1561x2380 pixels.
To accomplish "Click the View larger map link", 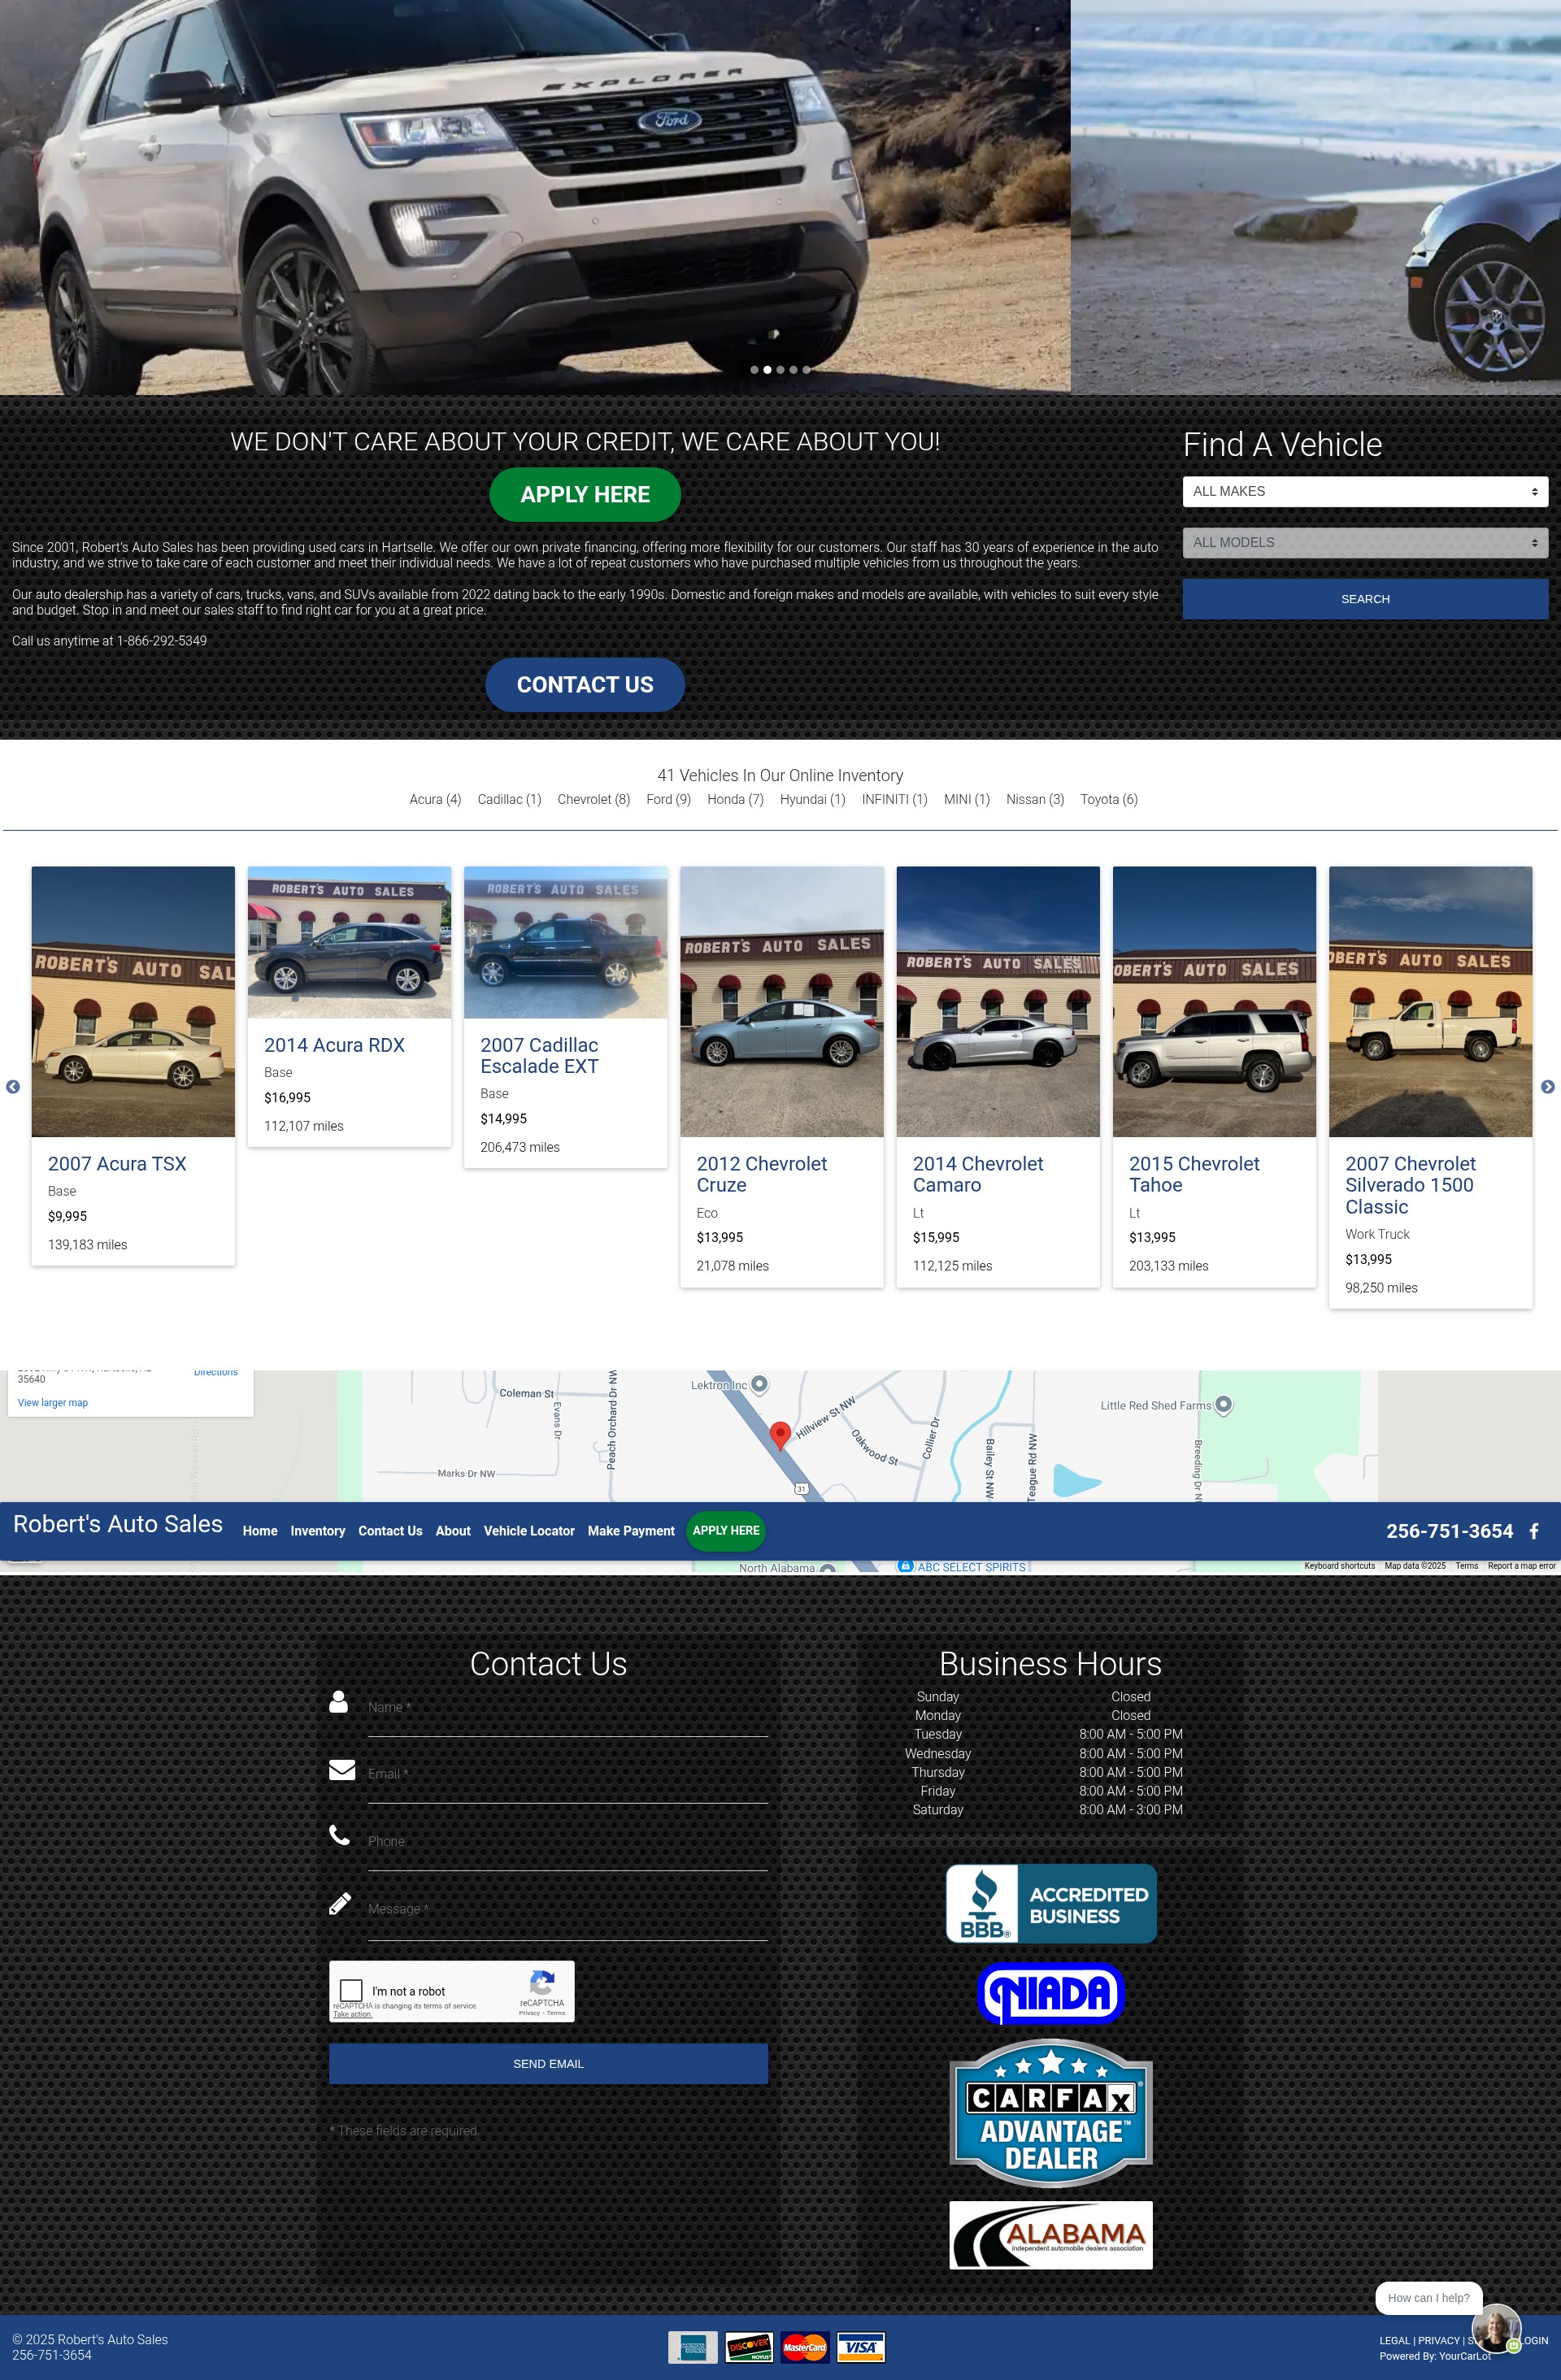I will tap(53, 1403).
